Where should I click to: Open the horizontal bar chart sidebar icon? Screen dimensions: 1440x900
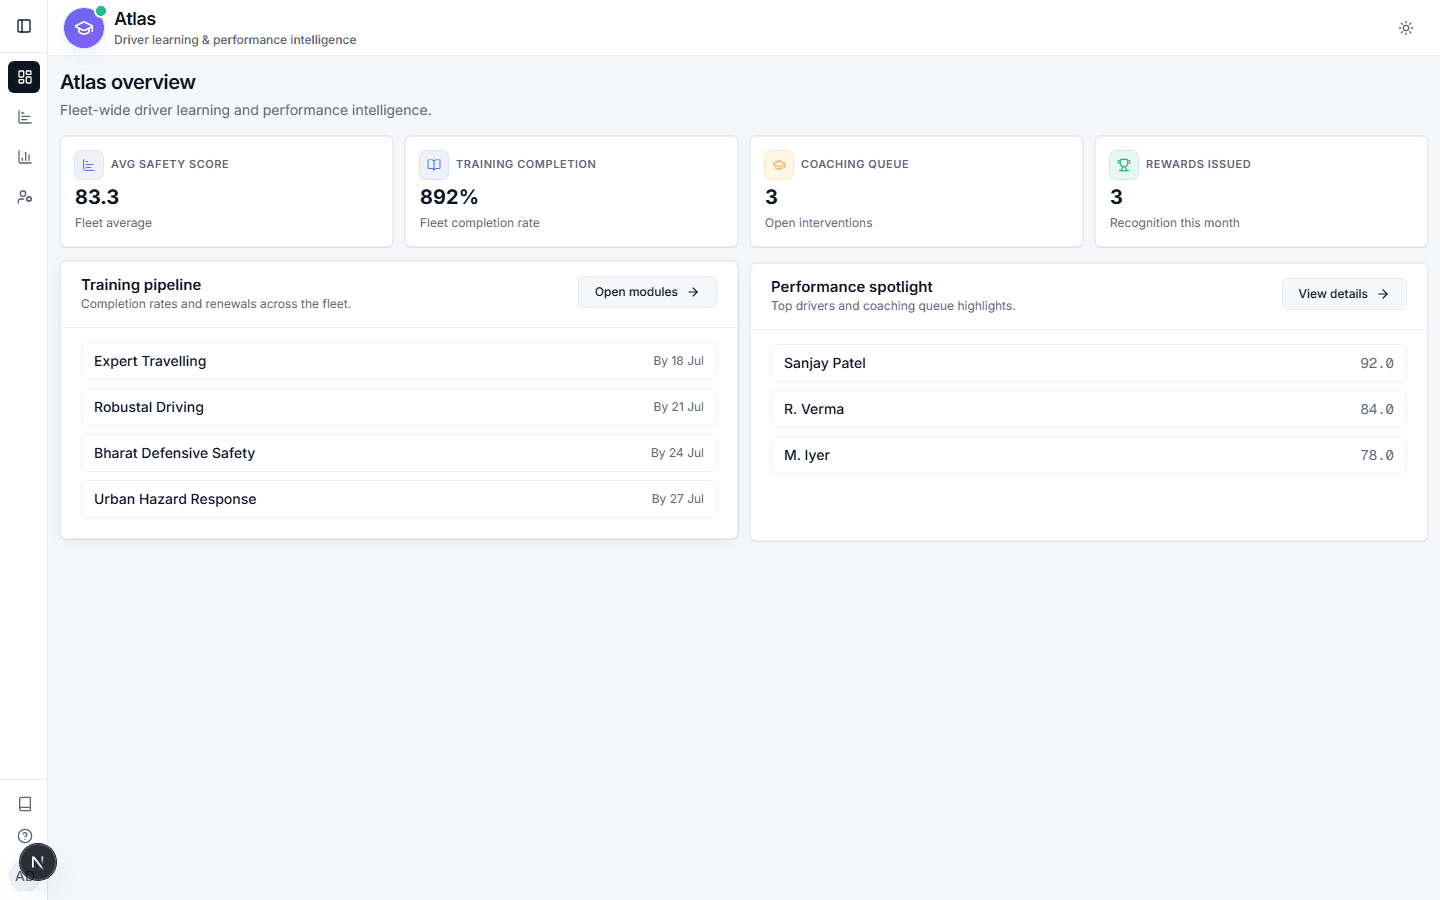point(24,117)
